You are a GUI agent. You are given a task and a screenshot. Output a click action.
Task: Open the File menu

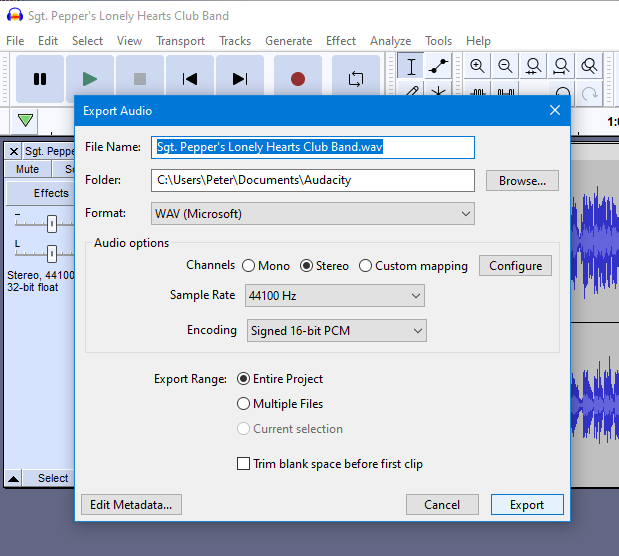coord(15,41)
